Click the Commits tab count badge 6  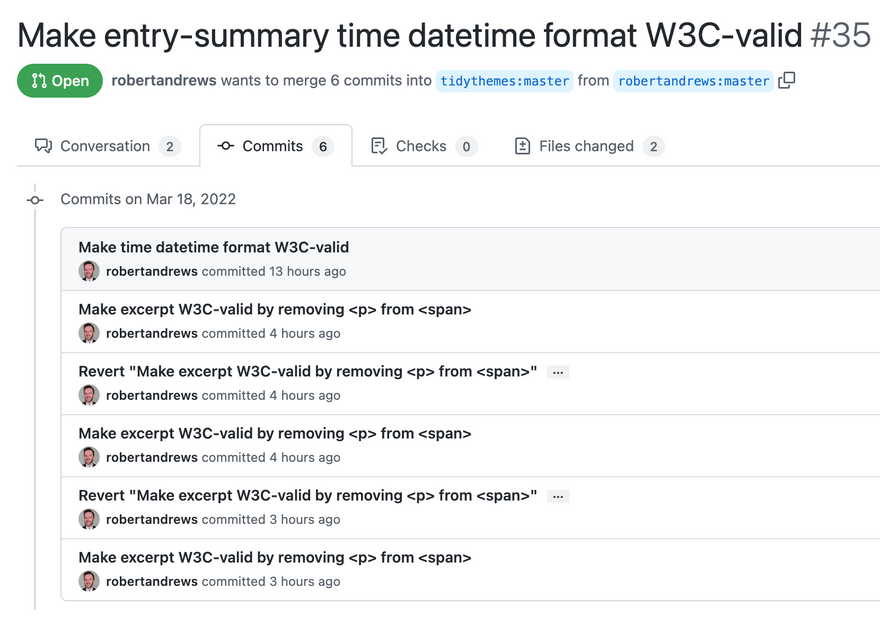pos(322,146)
